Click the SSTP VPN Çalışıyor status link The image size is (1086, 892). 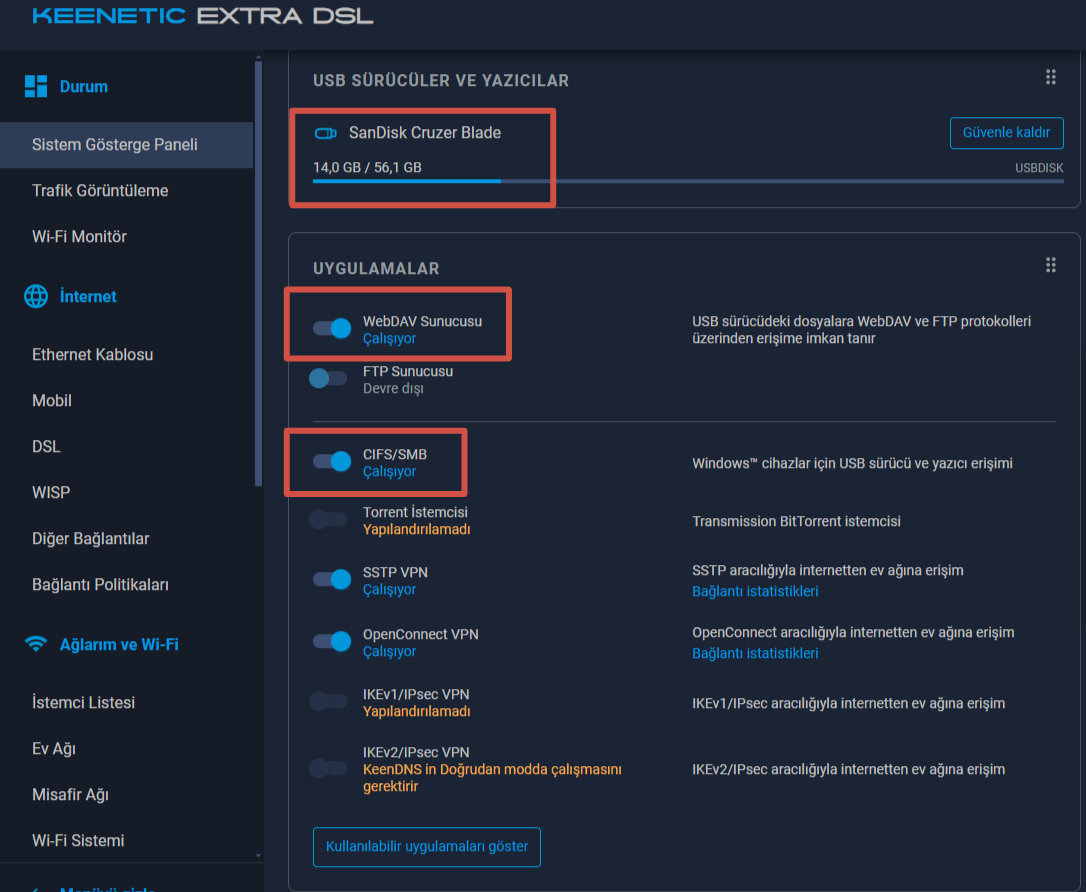[389, 589]
